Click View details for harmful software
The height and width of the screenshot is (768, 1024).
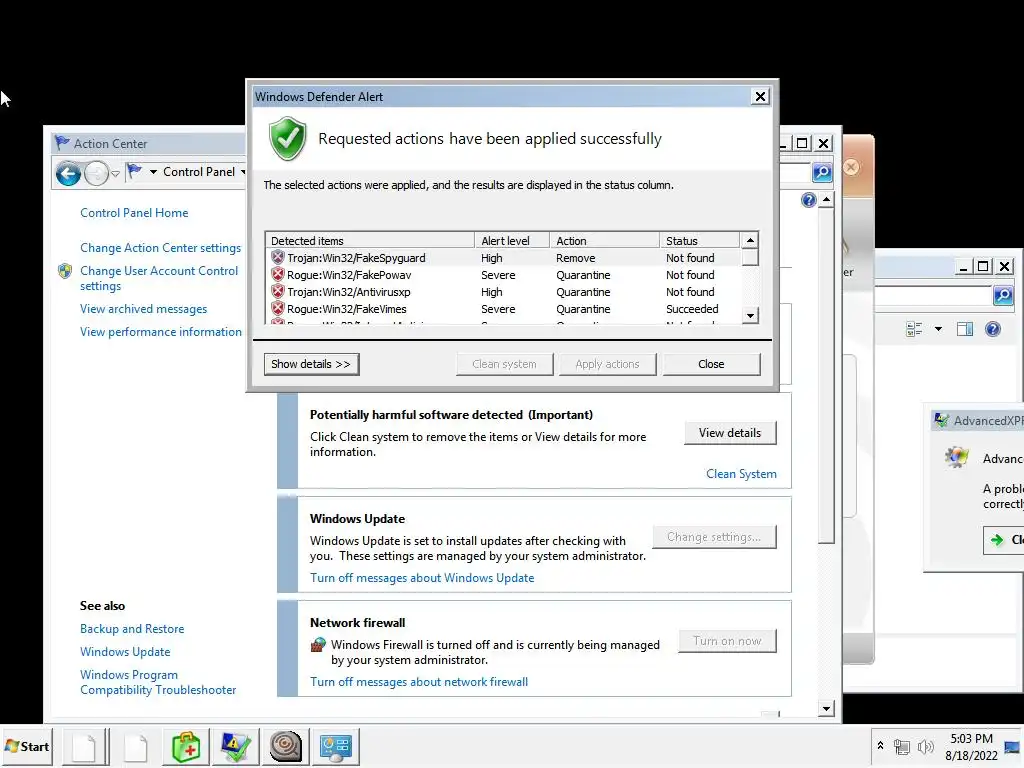point(730,433)
